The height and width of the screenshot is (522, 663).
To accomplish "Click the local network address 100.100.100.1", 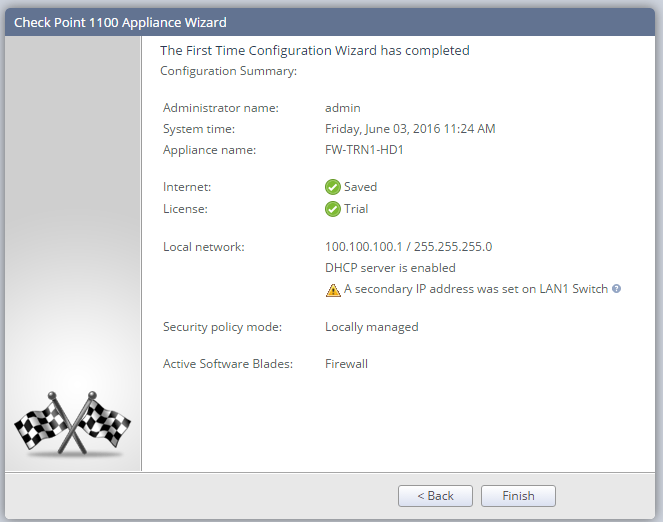I will click(364, 246).
